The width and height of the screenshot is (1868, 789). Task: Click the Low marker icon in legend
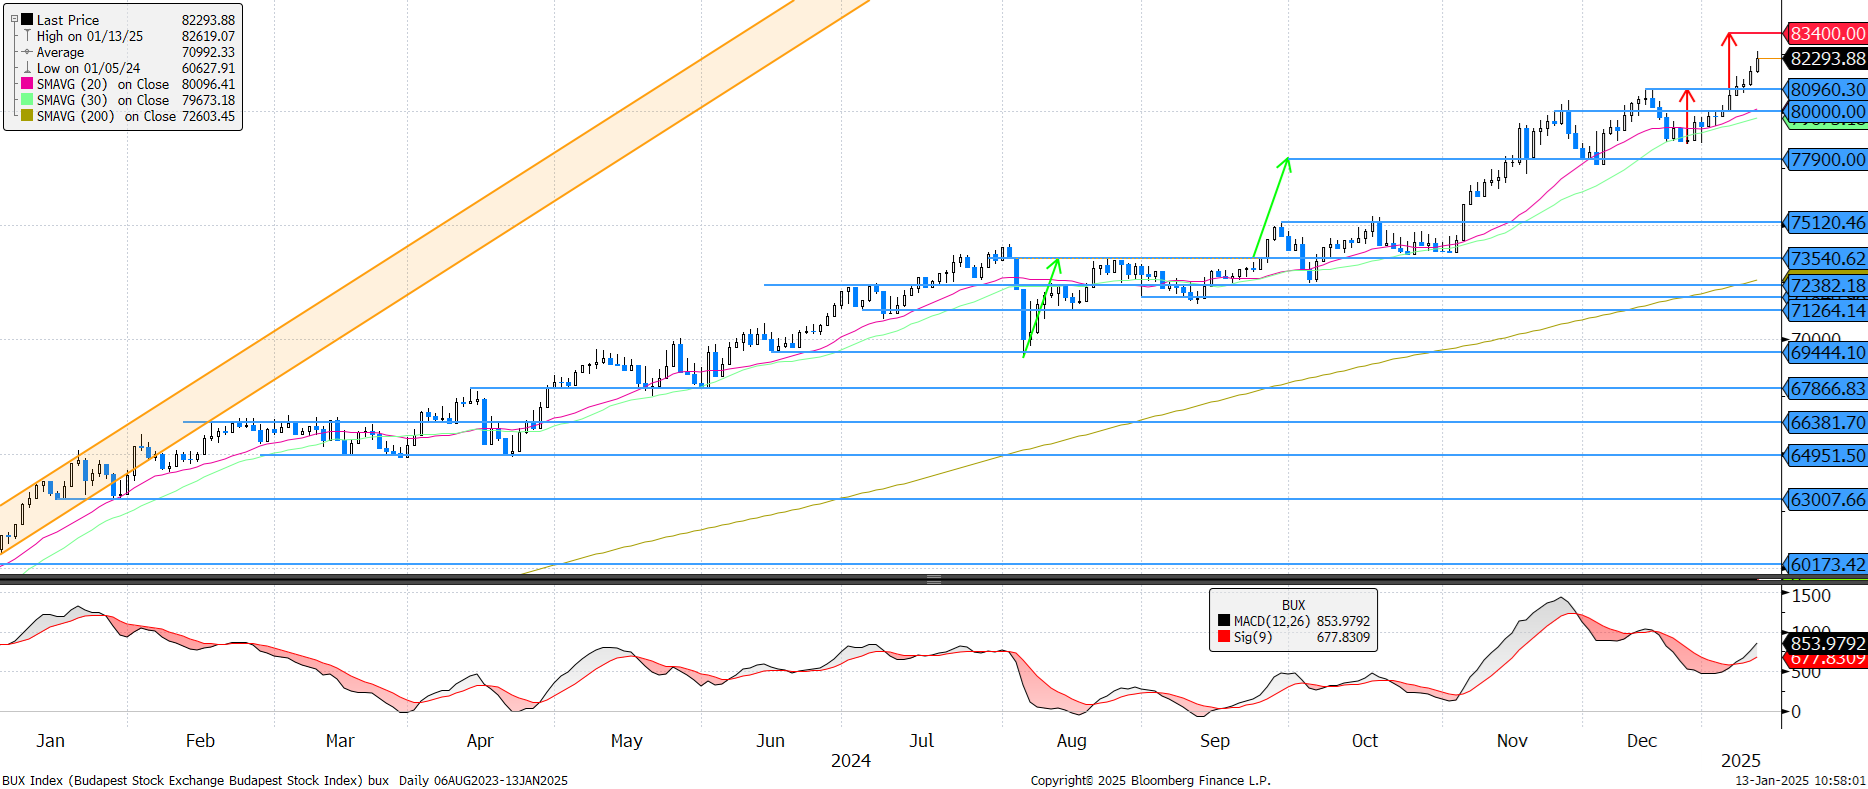[x=27, y=68]
